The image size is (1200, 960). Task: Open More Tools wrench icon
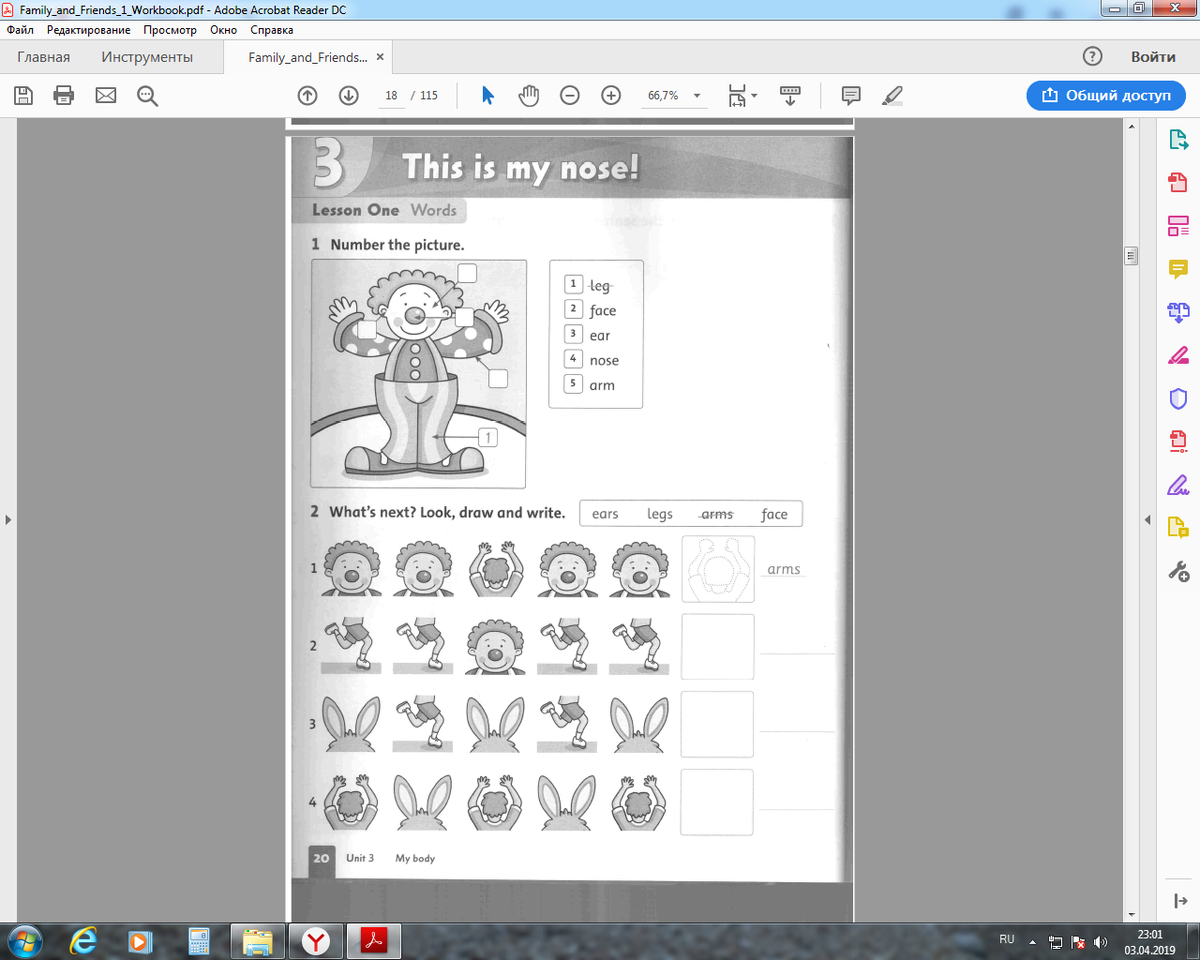click(1178, 571)
